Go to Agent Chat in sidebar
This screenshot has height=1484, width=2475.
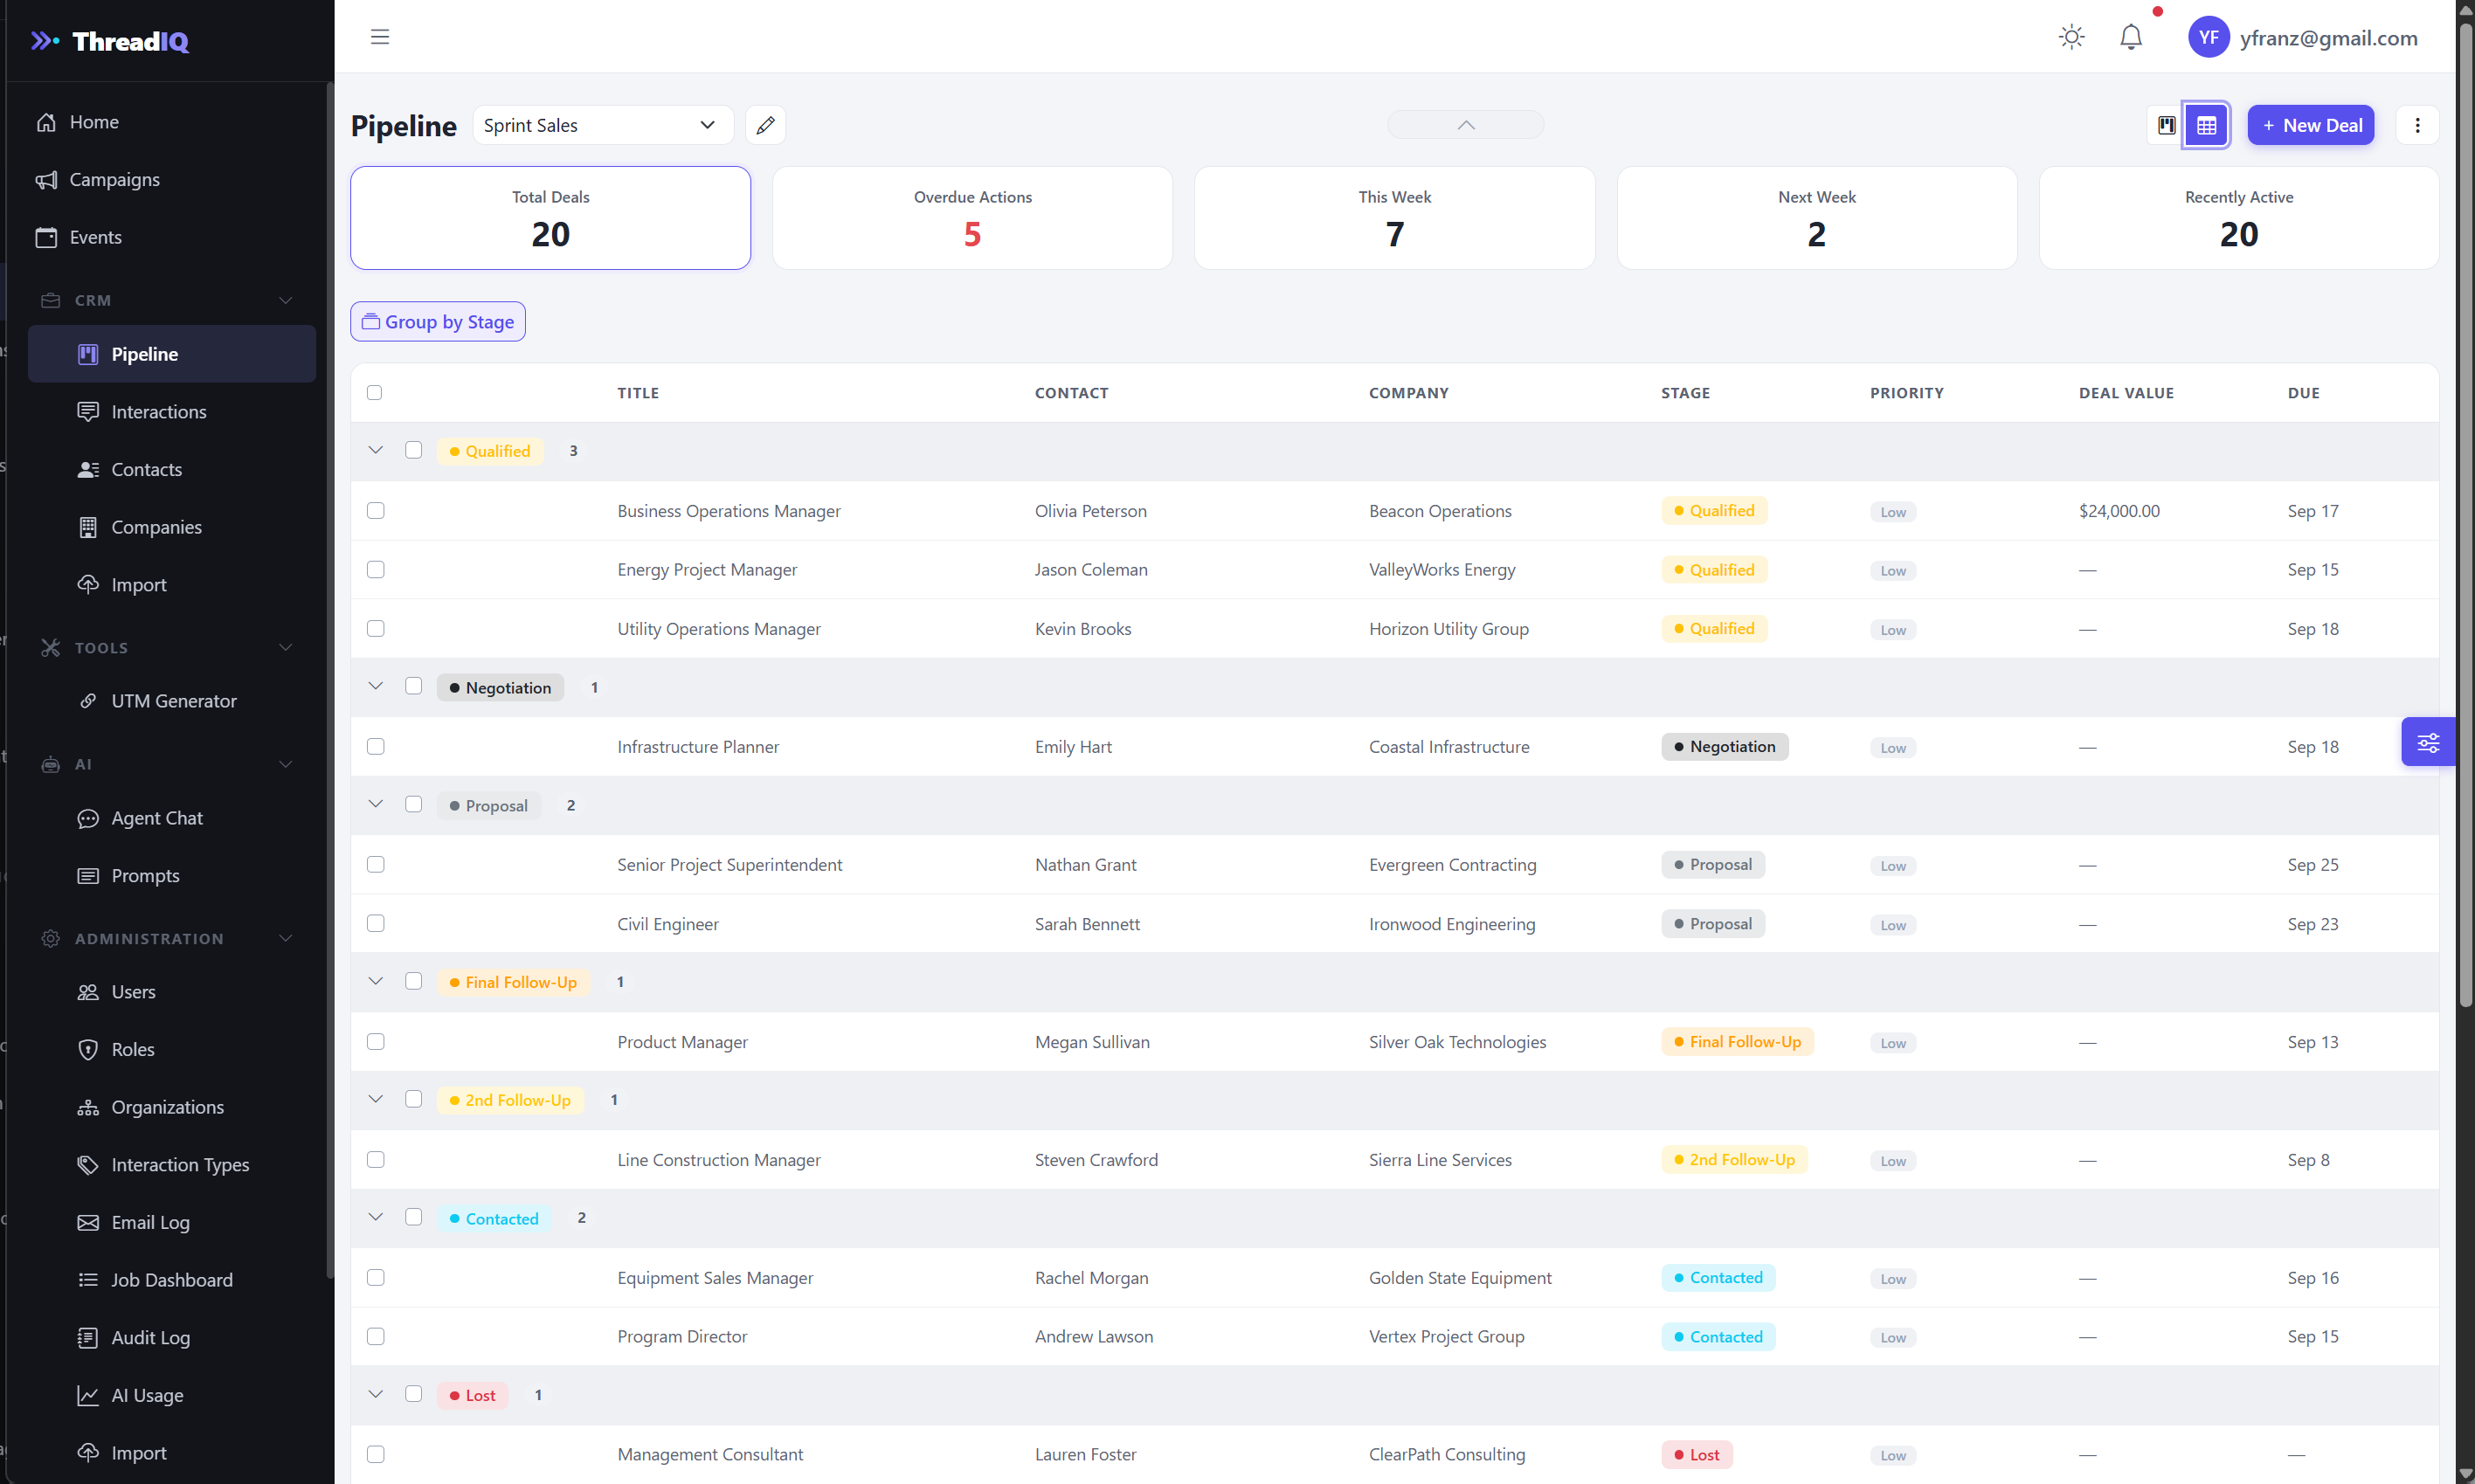click(x=157, y=817)
